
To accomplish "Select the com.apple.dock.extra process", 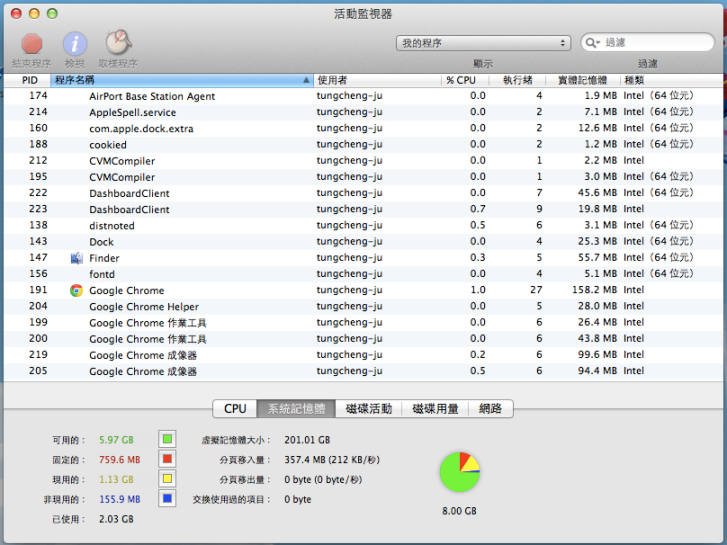I will tap(363, 128).
